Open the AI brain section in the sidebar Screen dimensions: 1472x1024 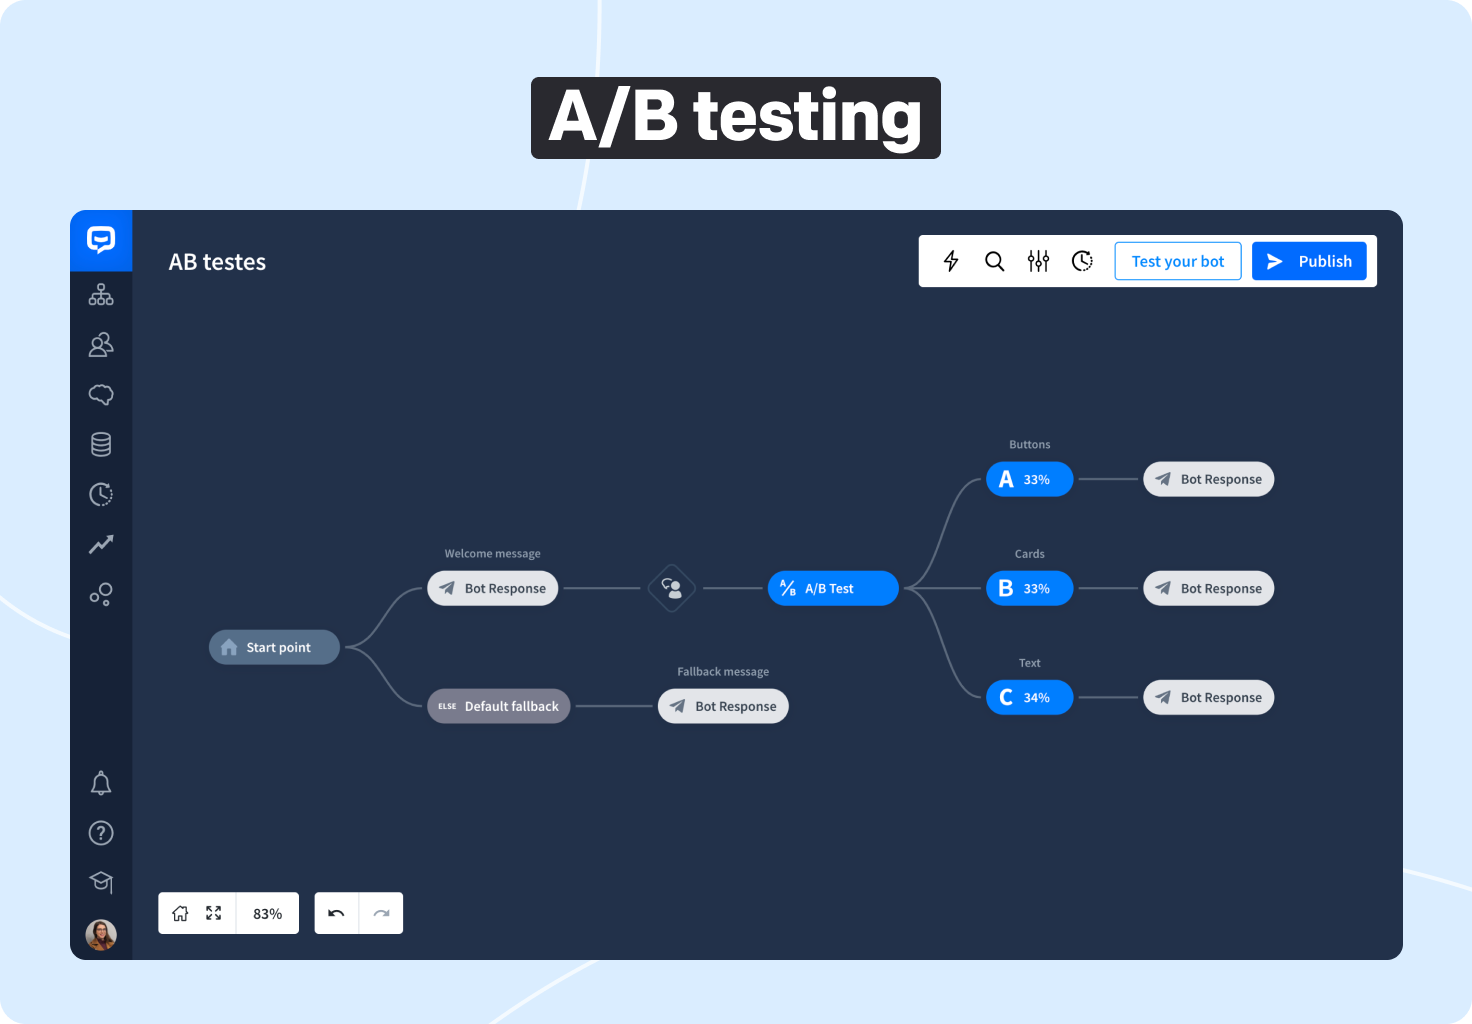click(x=100, y=394)
